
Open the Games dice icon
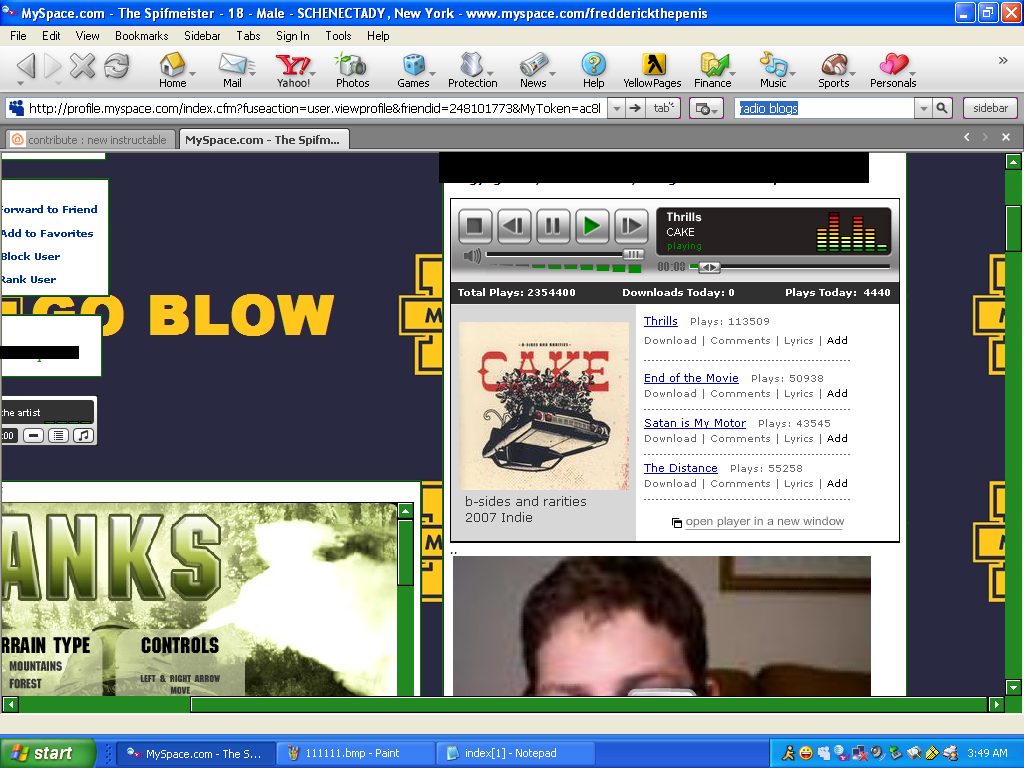pyautogui.click(x=413, y=71)
